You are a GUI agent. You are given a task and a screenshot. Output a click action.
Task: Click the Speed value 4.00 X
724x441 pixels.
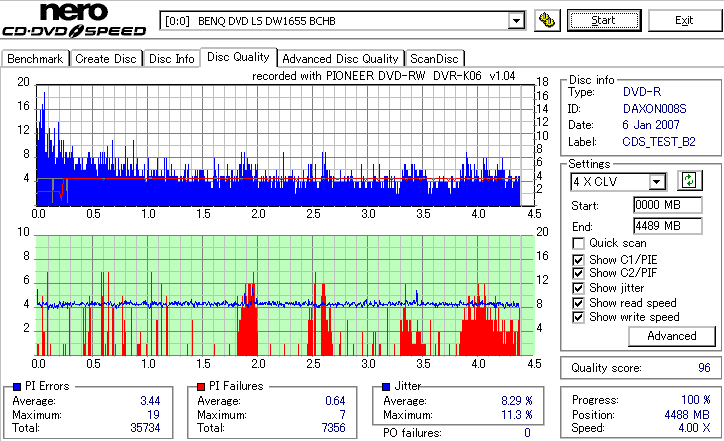coord(694,428)
